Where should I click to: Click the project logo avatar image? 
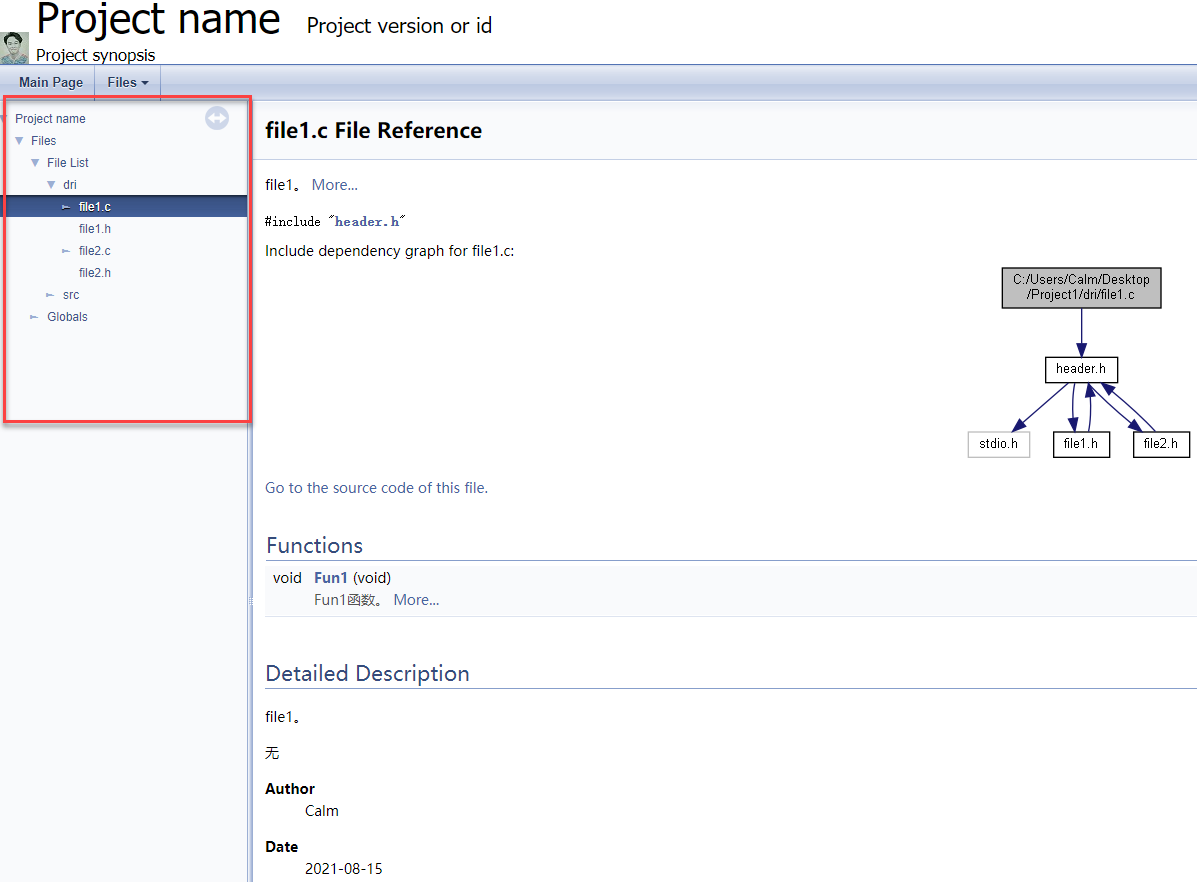click(x=15, y=47)
